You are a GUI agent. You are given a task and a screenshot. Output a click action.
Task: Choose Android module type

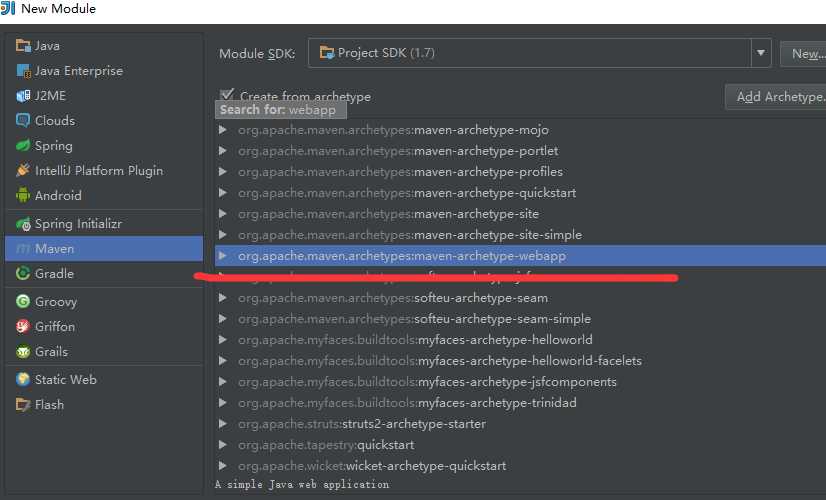[104, 195]
